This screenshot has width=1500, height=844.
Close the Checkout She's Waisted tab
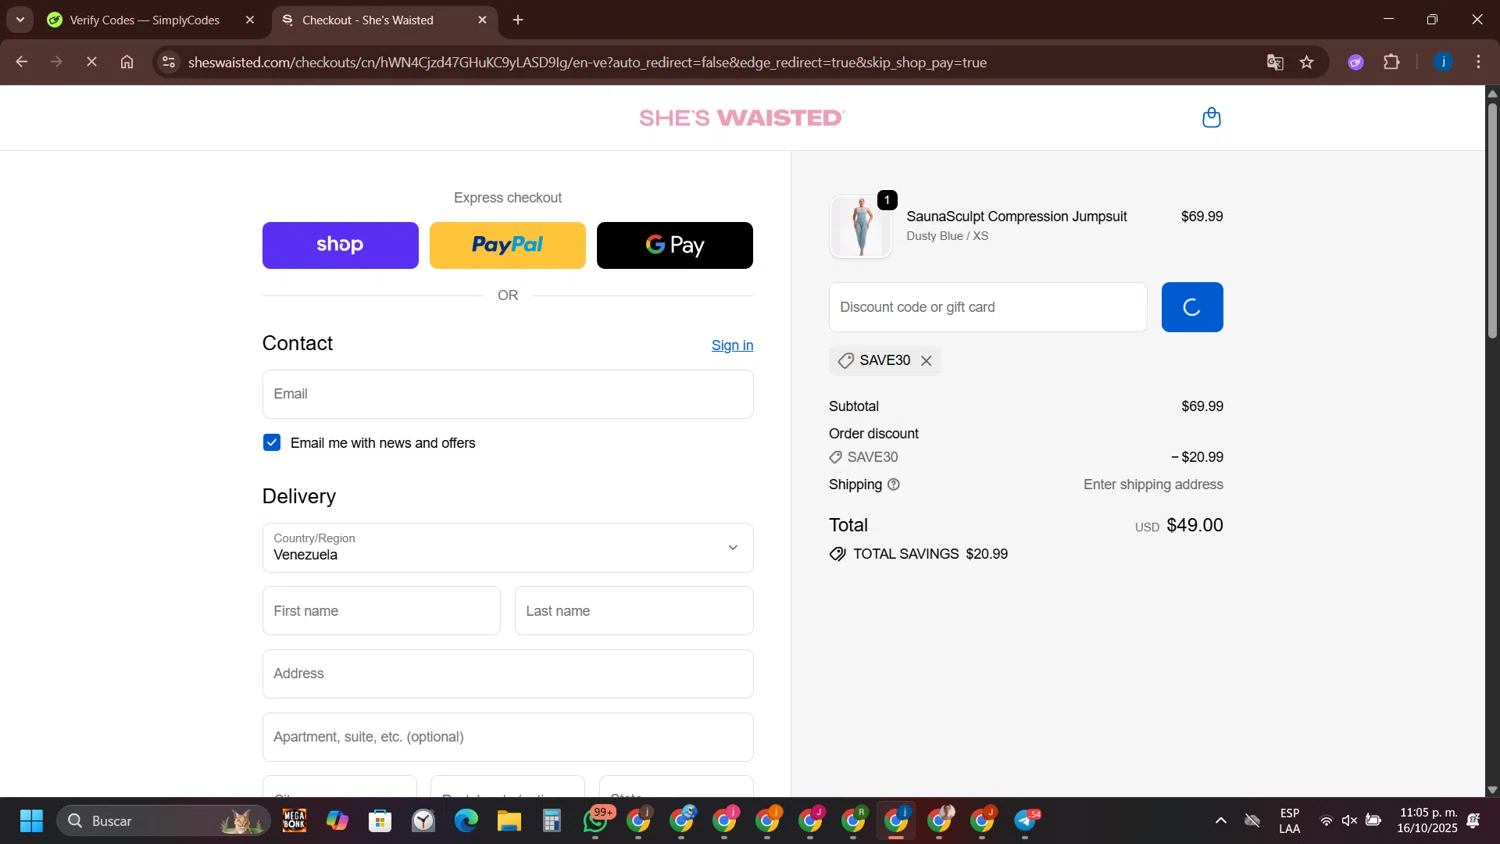tap(482, 20)
